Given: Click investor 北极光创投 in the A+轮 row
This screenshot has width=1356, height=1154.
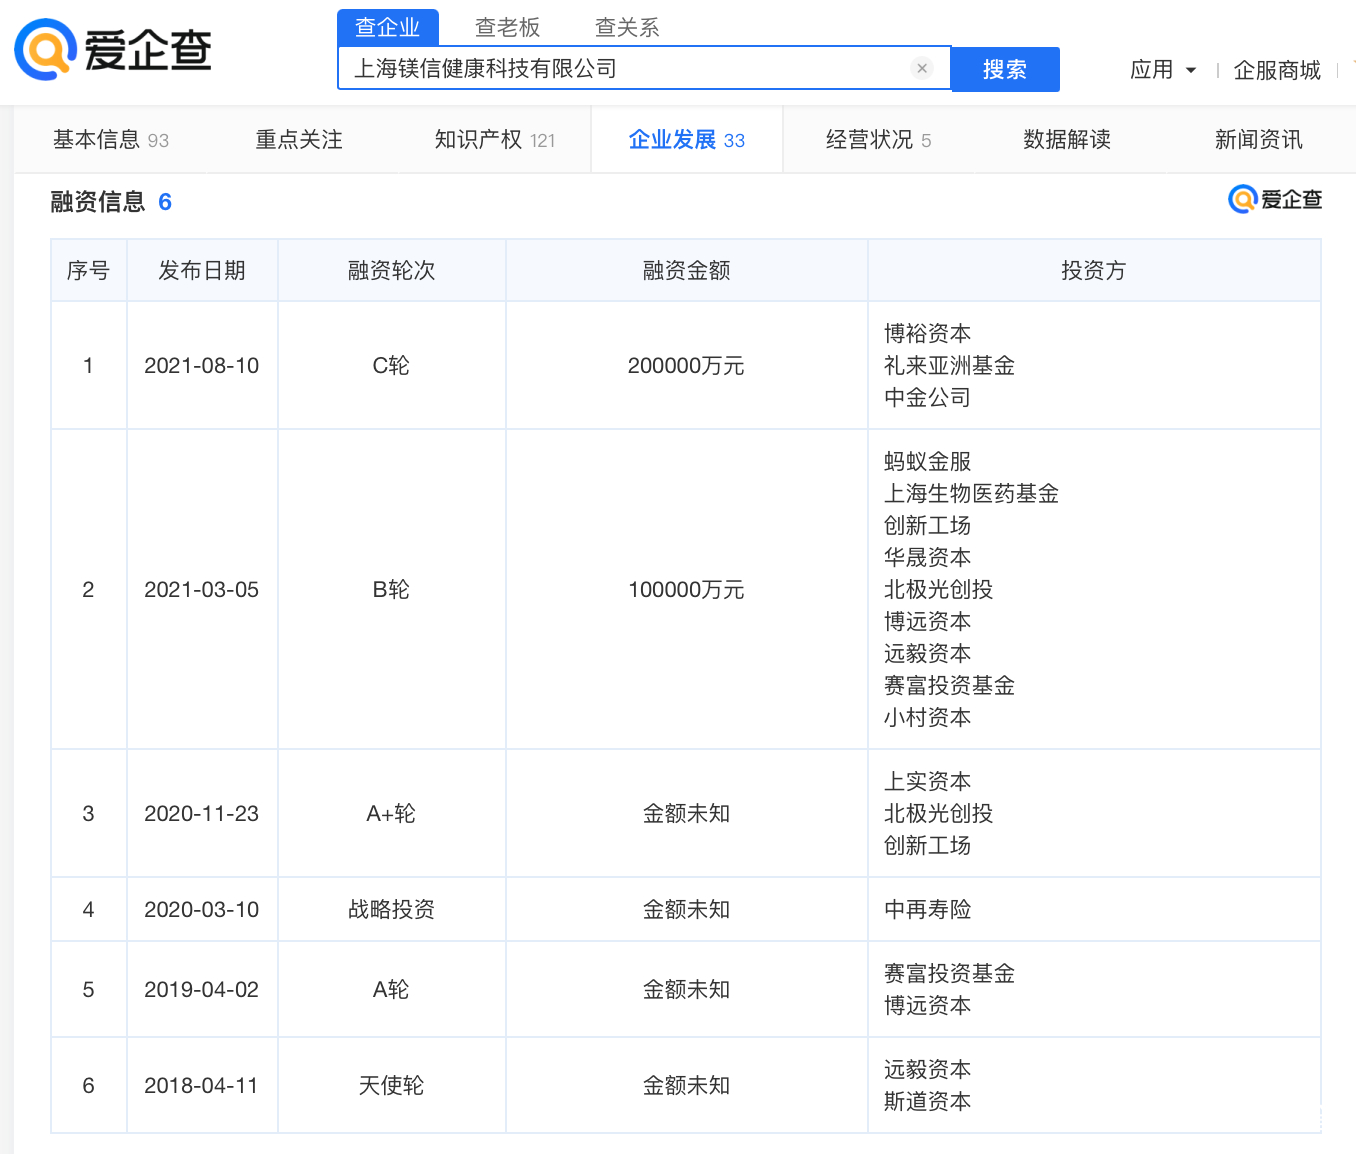Looking at the screenshot, I should (938, 814).
